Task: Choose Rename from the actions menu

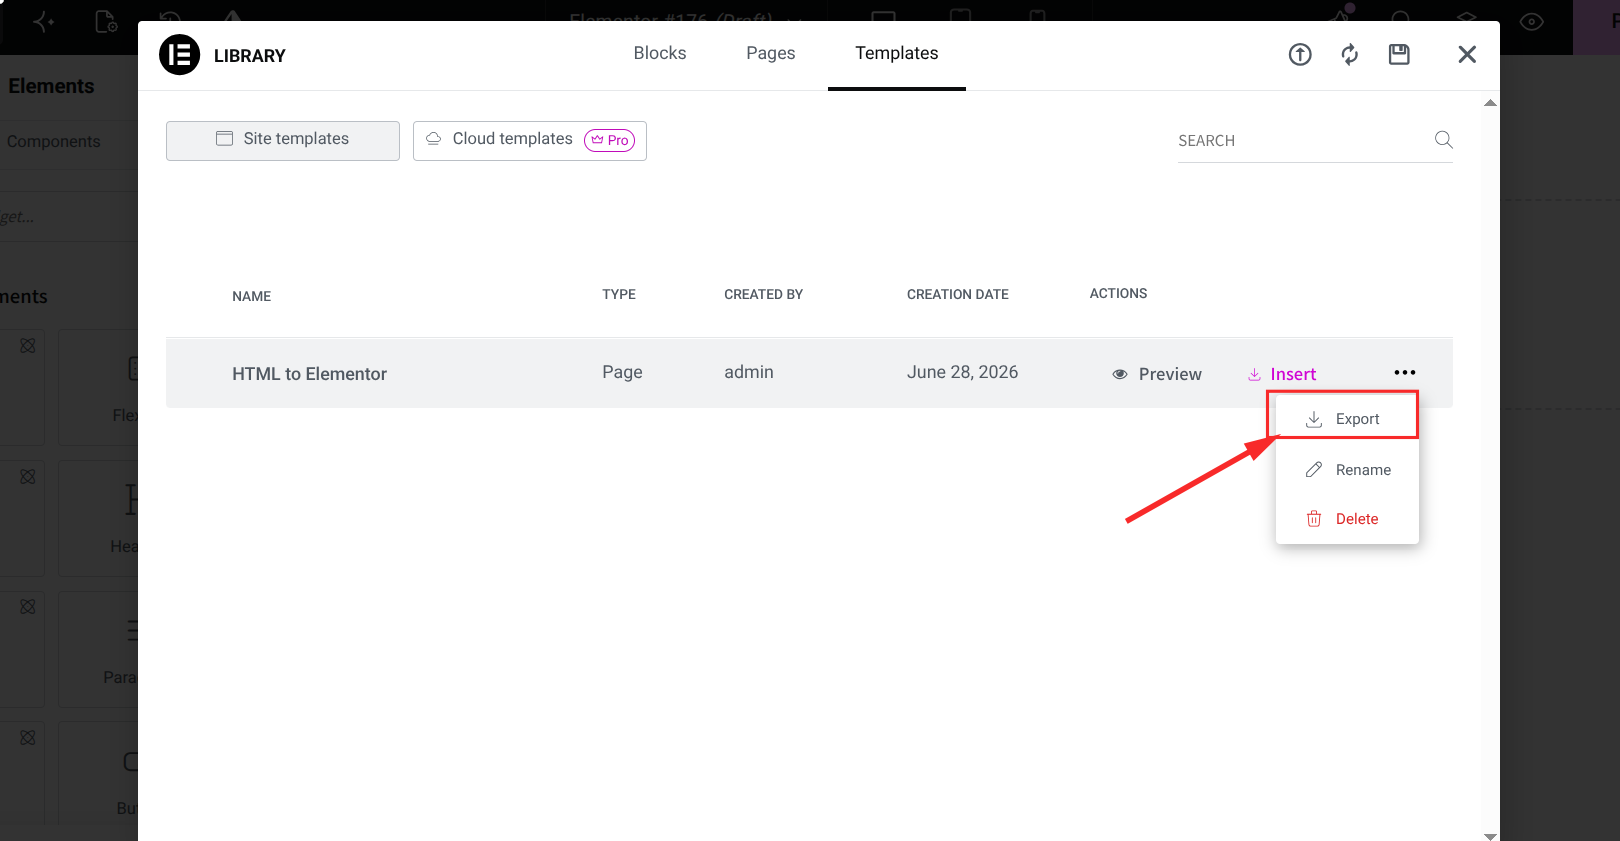Action: point(1347,470)
